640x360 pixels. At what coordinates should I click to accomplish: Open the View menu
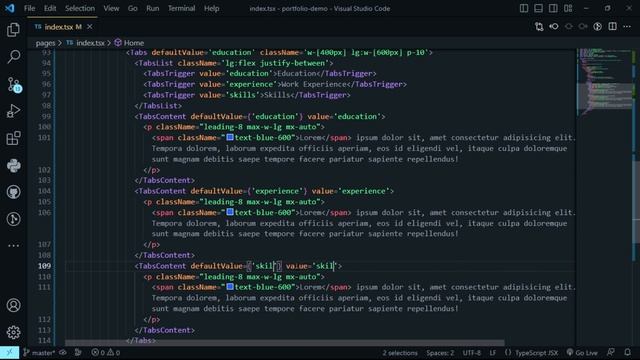tap(111, 8)
